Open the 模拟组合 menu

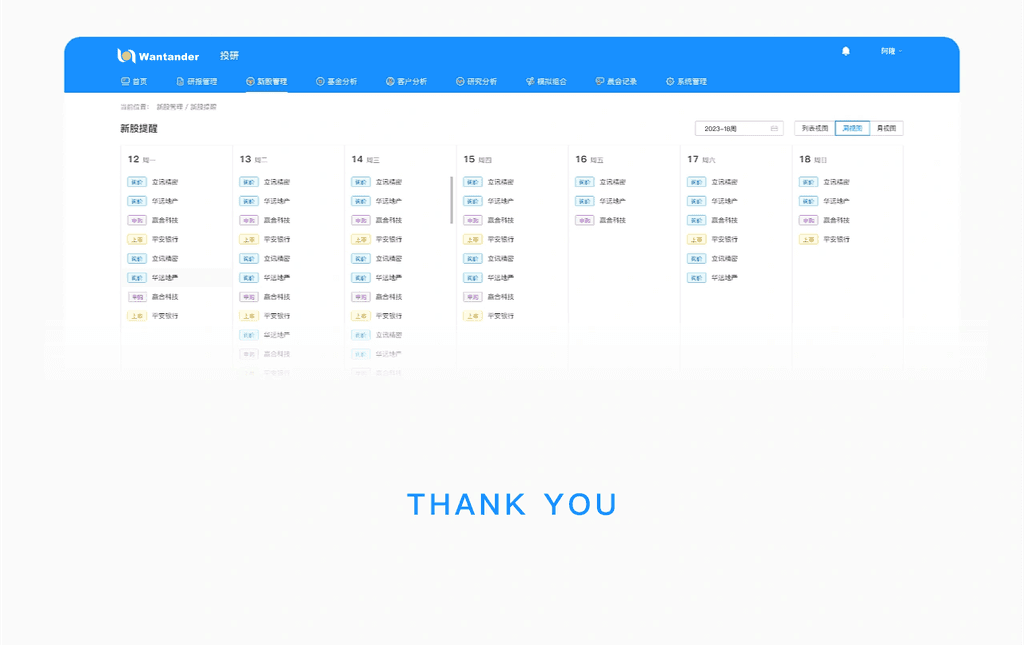(546, 82)
